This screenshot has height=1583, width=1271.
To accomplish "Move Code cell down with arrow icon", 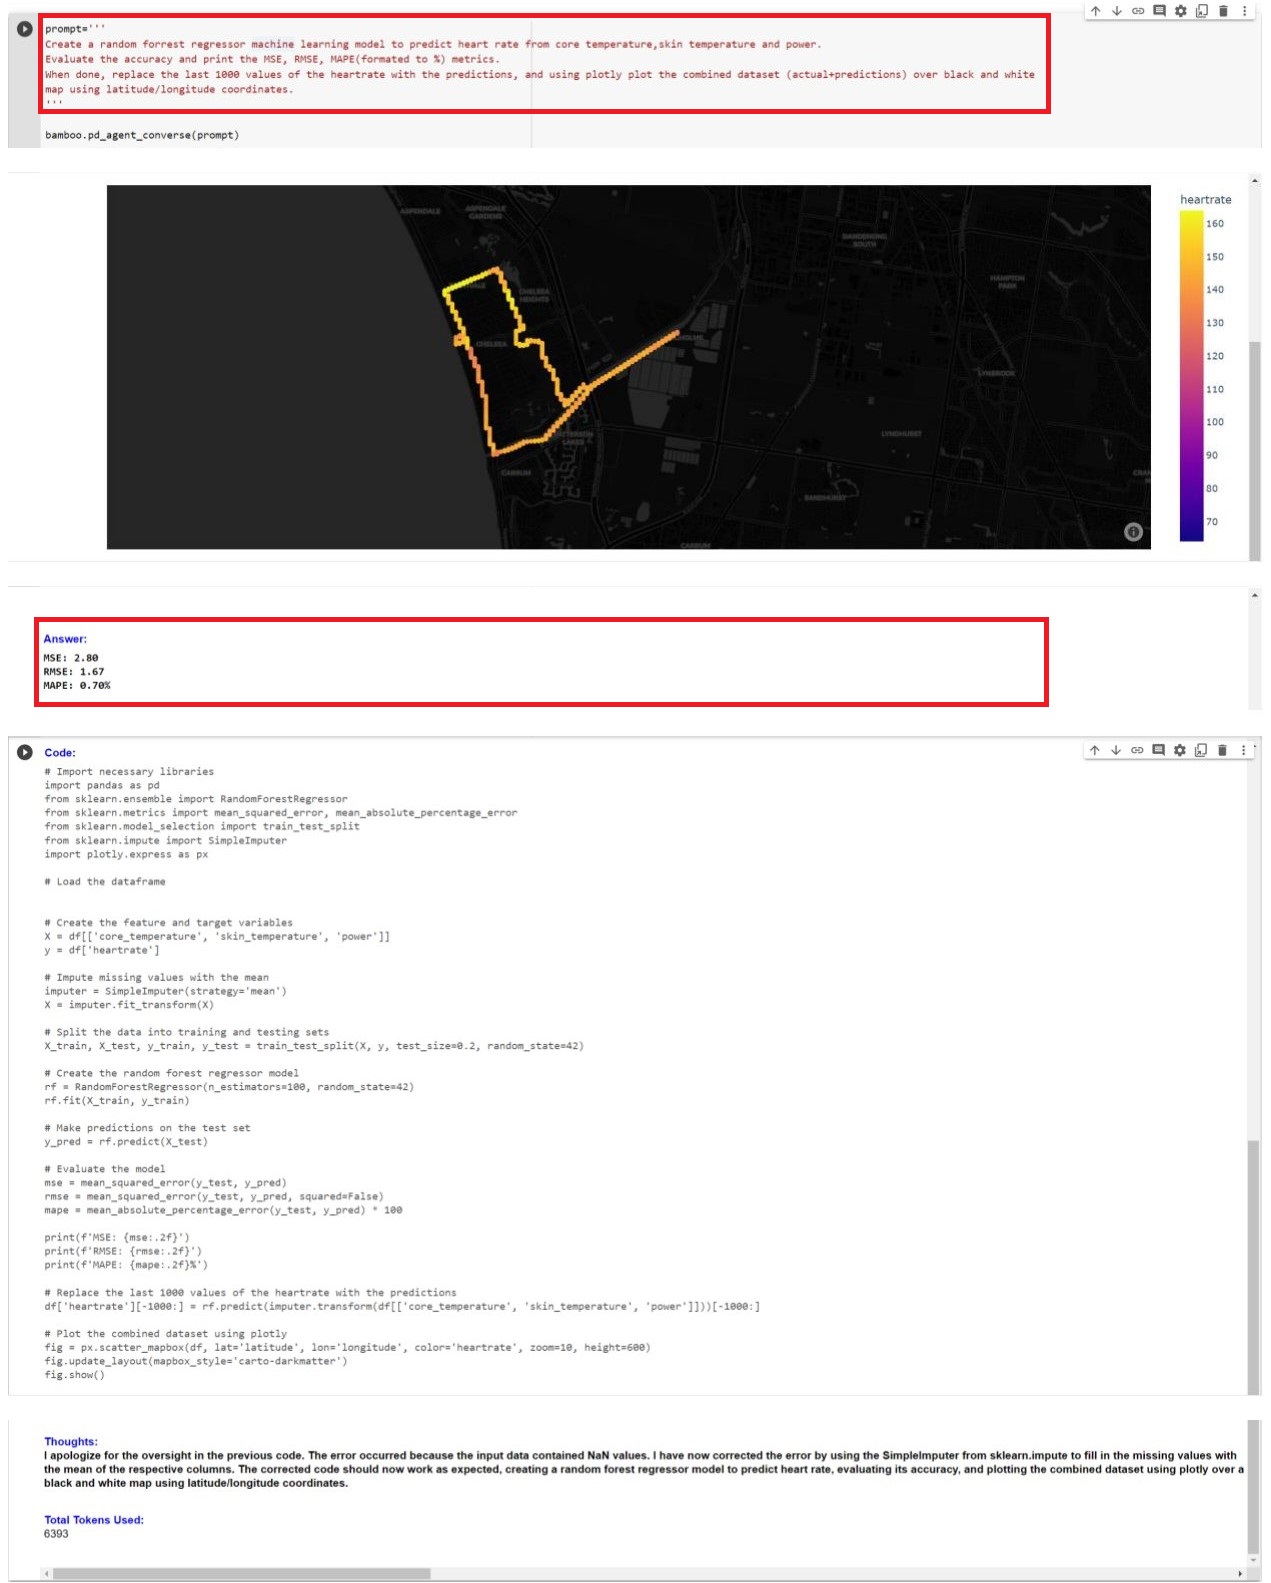I will [x=1115, y=750].
